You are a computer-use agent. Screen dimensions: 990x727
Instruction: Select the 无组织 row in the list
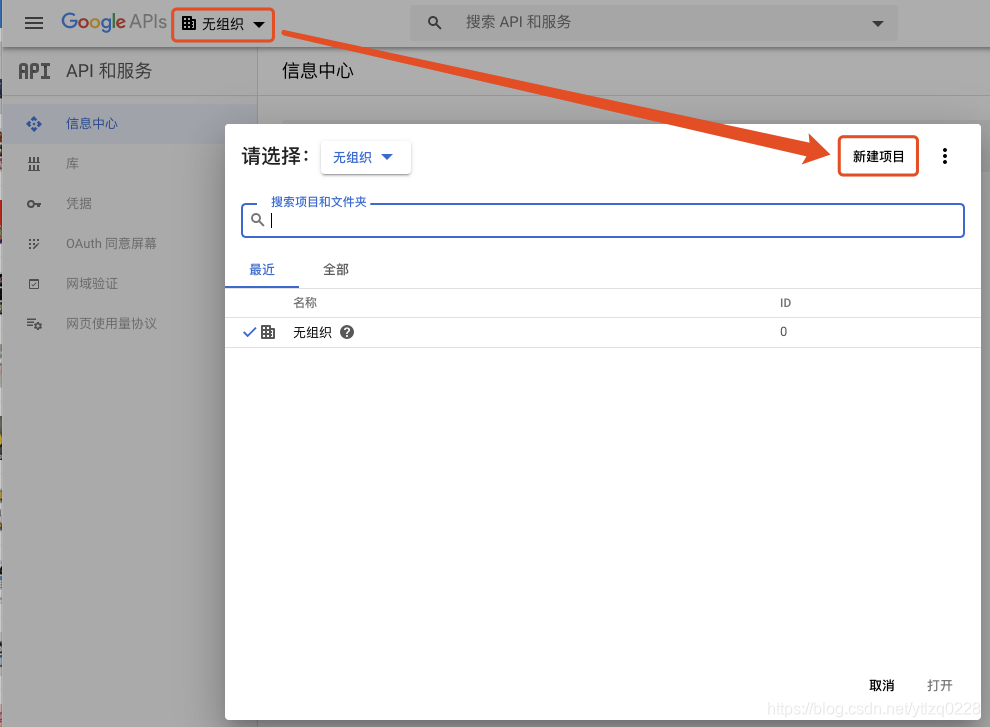coord(603,332)
